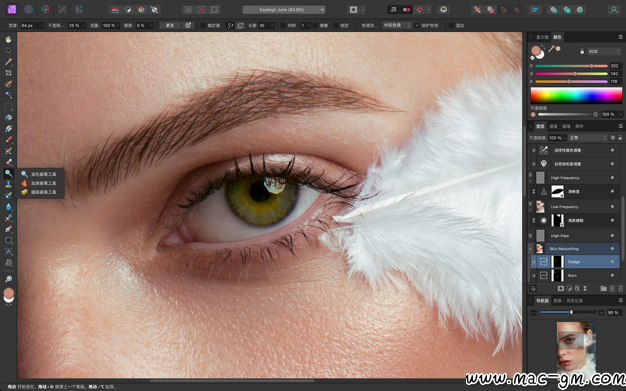The height and width of the screenshot is (391, 626).
Task: Open the document title Kayleigh June dropdown
Action: [284, 10]
